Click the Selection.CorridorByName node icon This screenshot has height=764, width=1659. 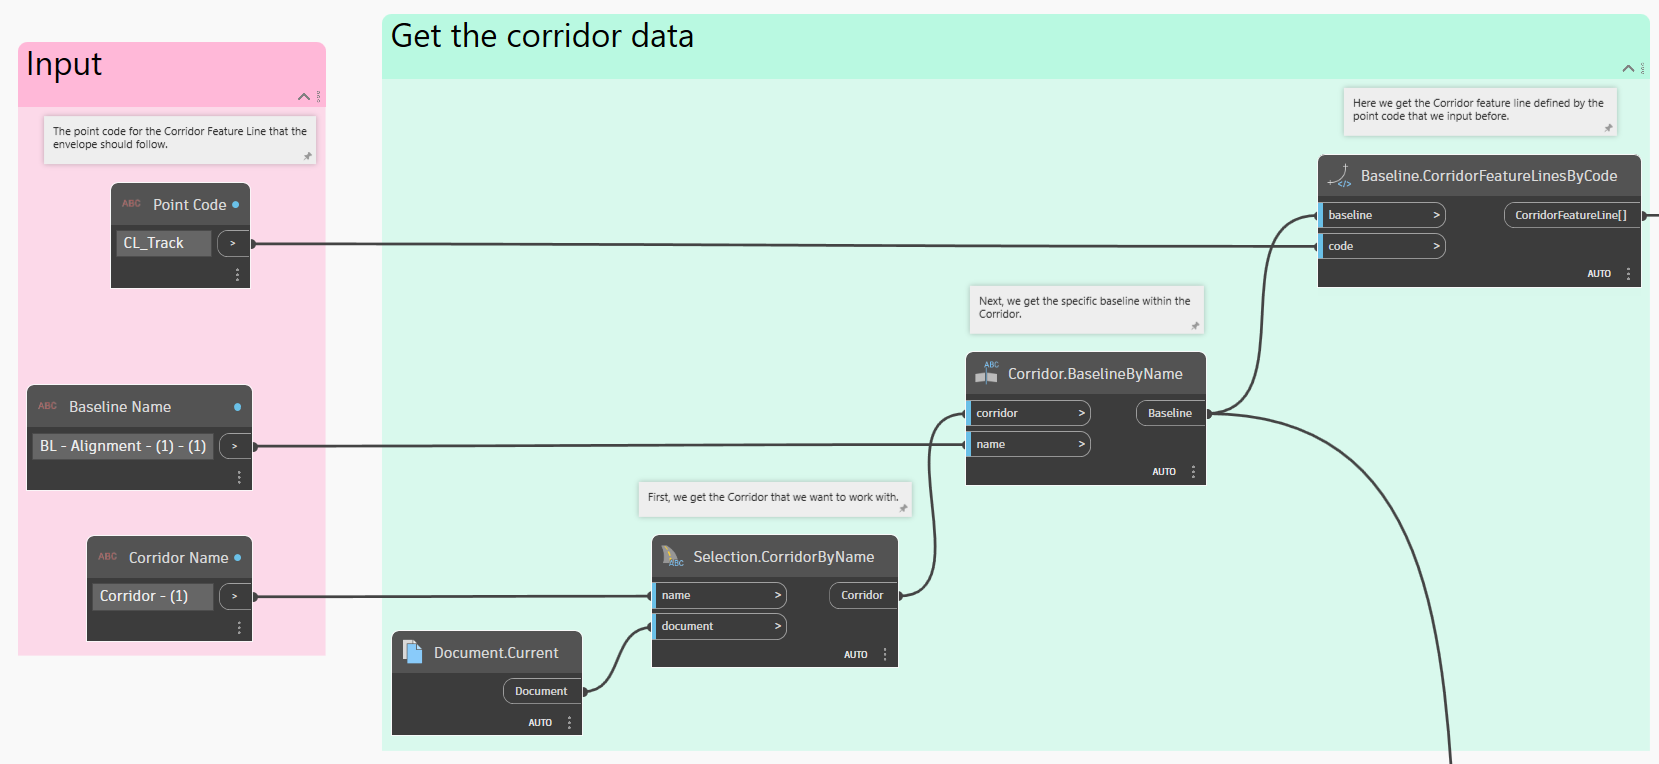(672, 556)
